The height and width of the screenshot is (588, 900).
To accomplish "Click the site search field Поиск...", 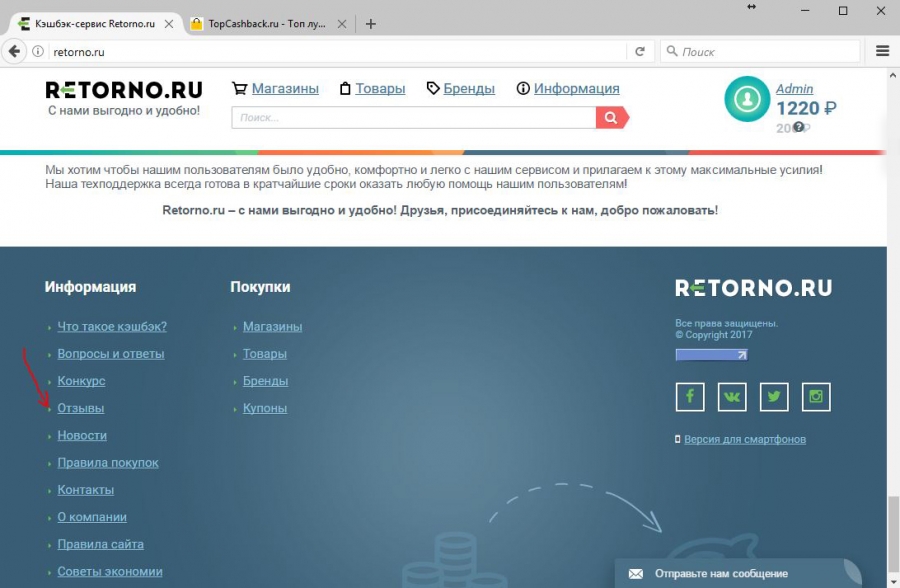I will click(413, 118).
